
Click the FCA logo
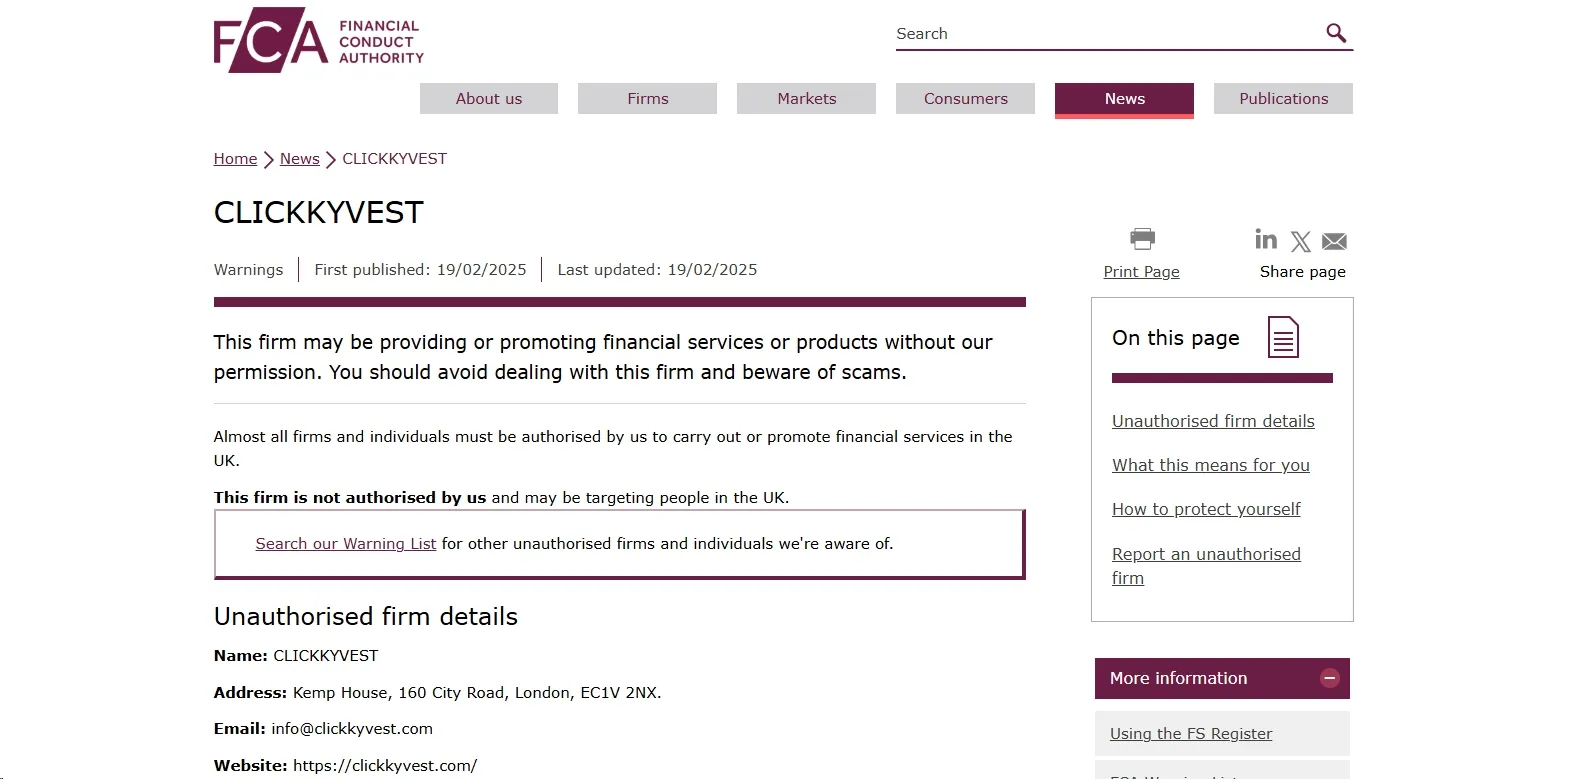coord(319,40)
